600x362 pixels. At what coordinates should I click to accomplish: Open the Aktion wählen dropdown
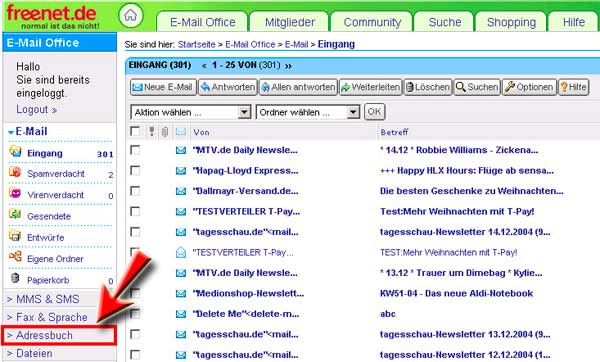(x=191, y=113)
